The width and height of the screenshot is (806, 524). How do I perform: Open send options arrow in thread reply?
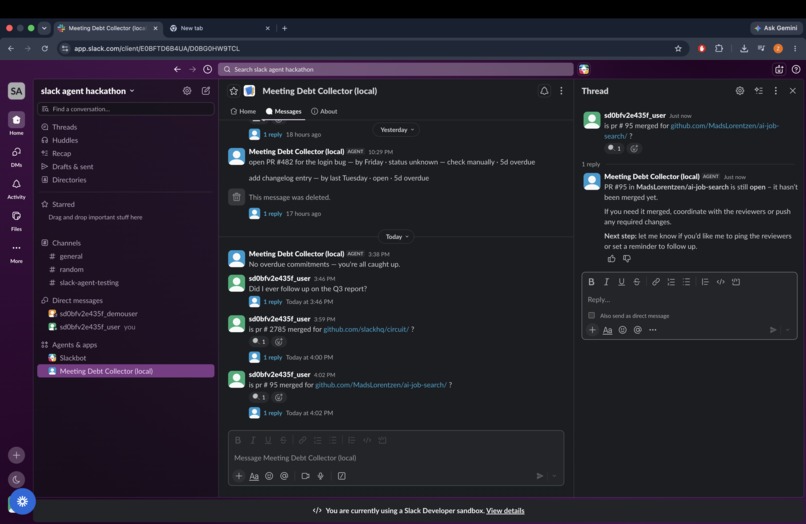coord(787,330)
